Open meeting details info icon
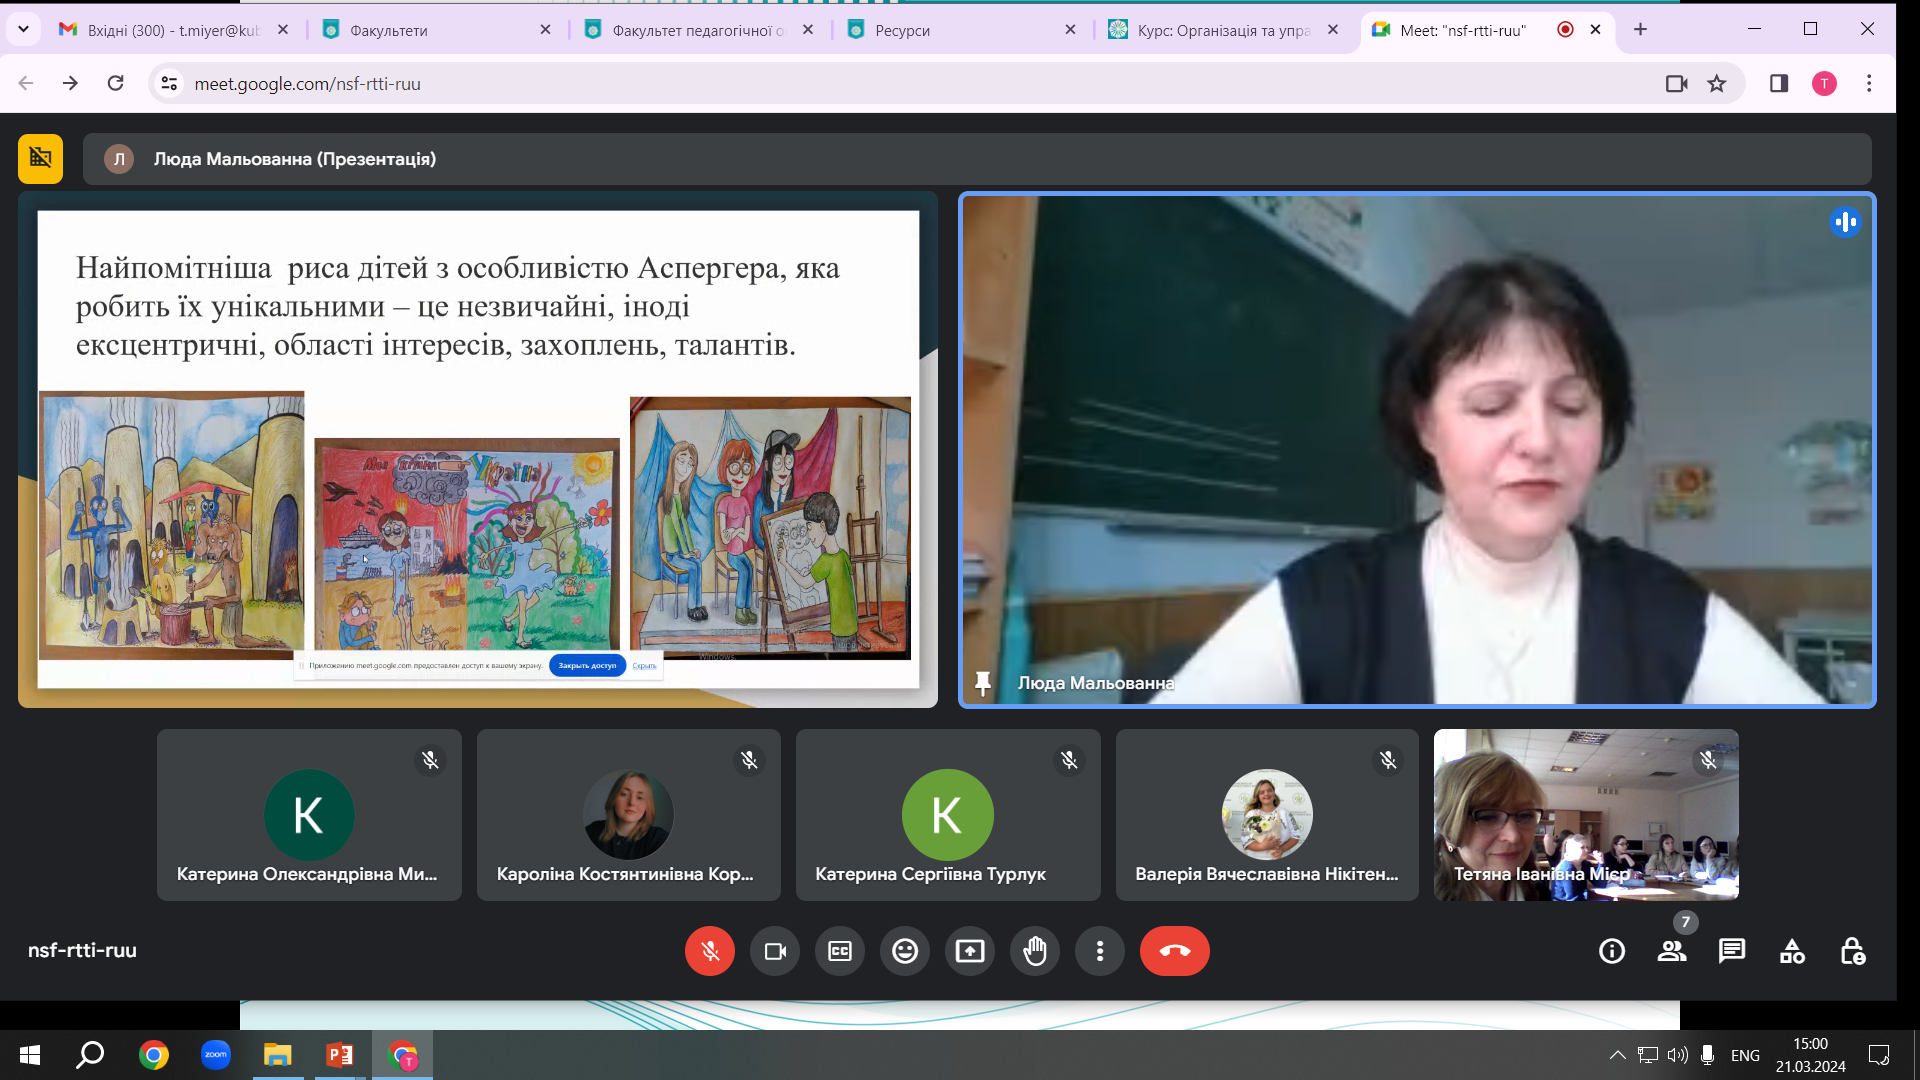The width and height of the screenshot is (1920, 1080). (1611, 951)
